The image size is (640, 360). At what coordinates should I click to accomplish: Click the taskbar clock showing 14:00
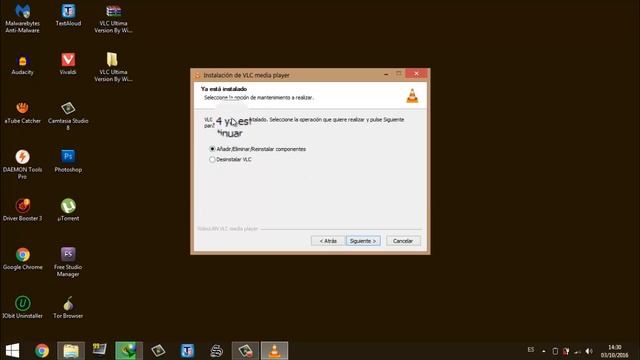(614, 351)
